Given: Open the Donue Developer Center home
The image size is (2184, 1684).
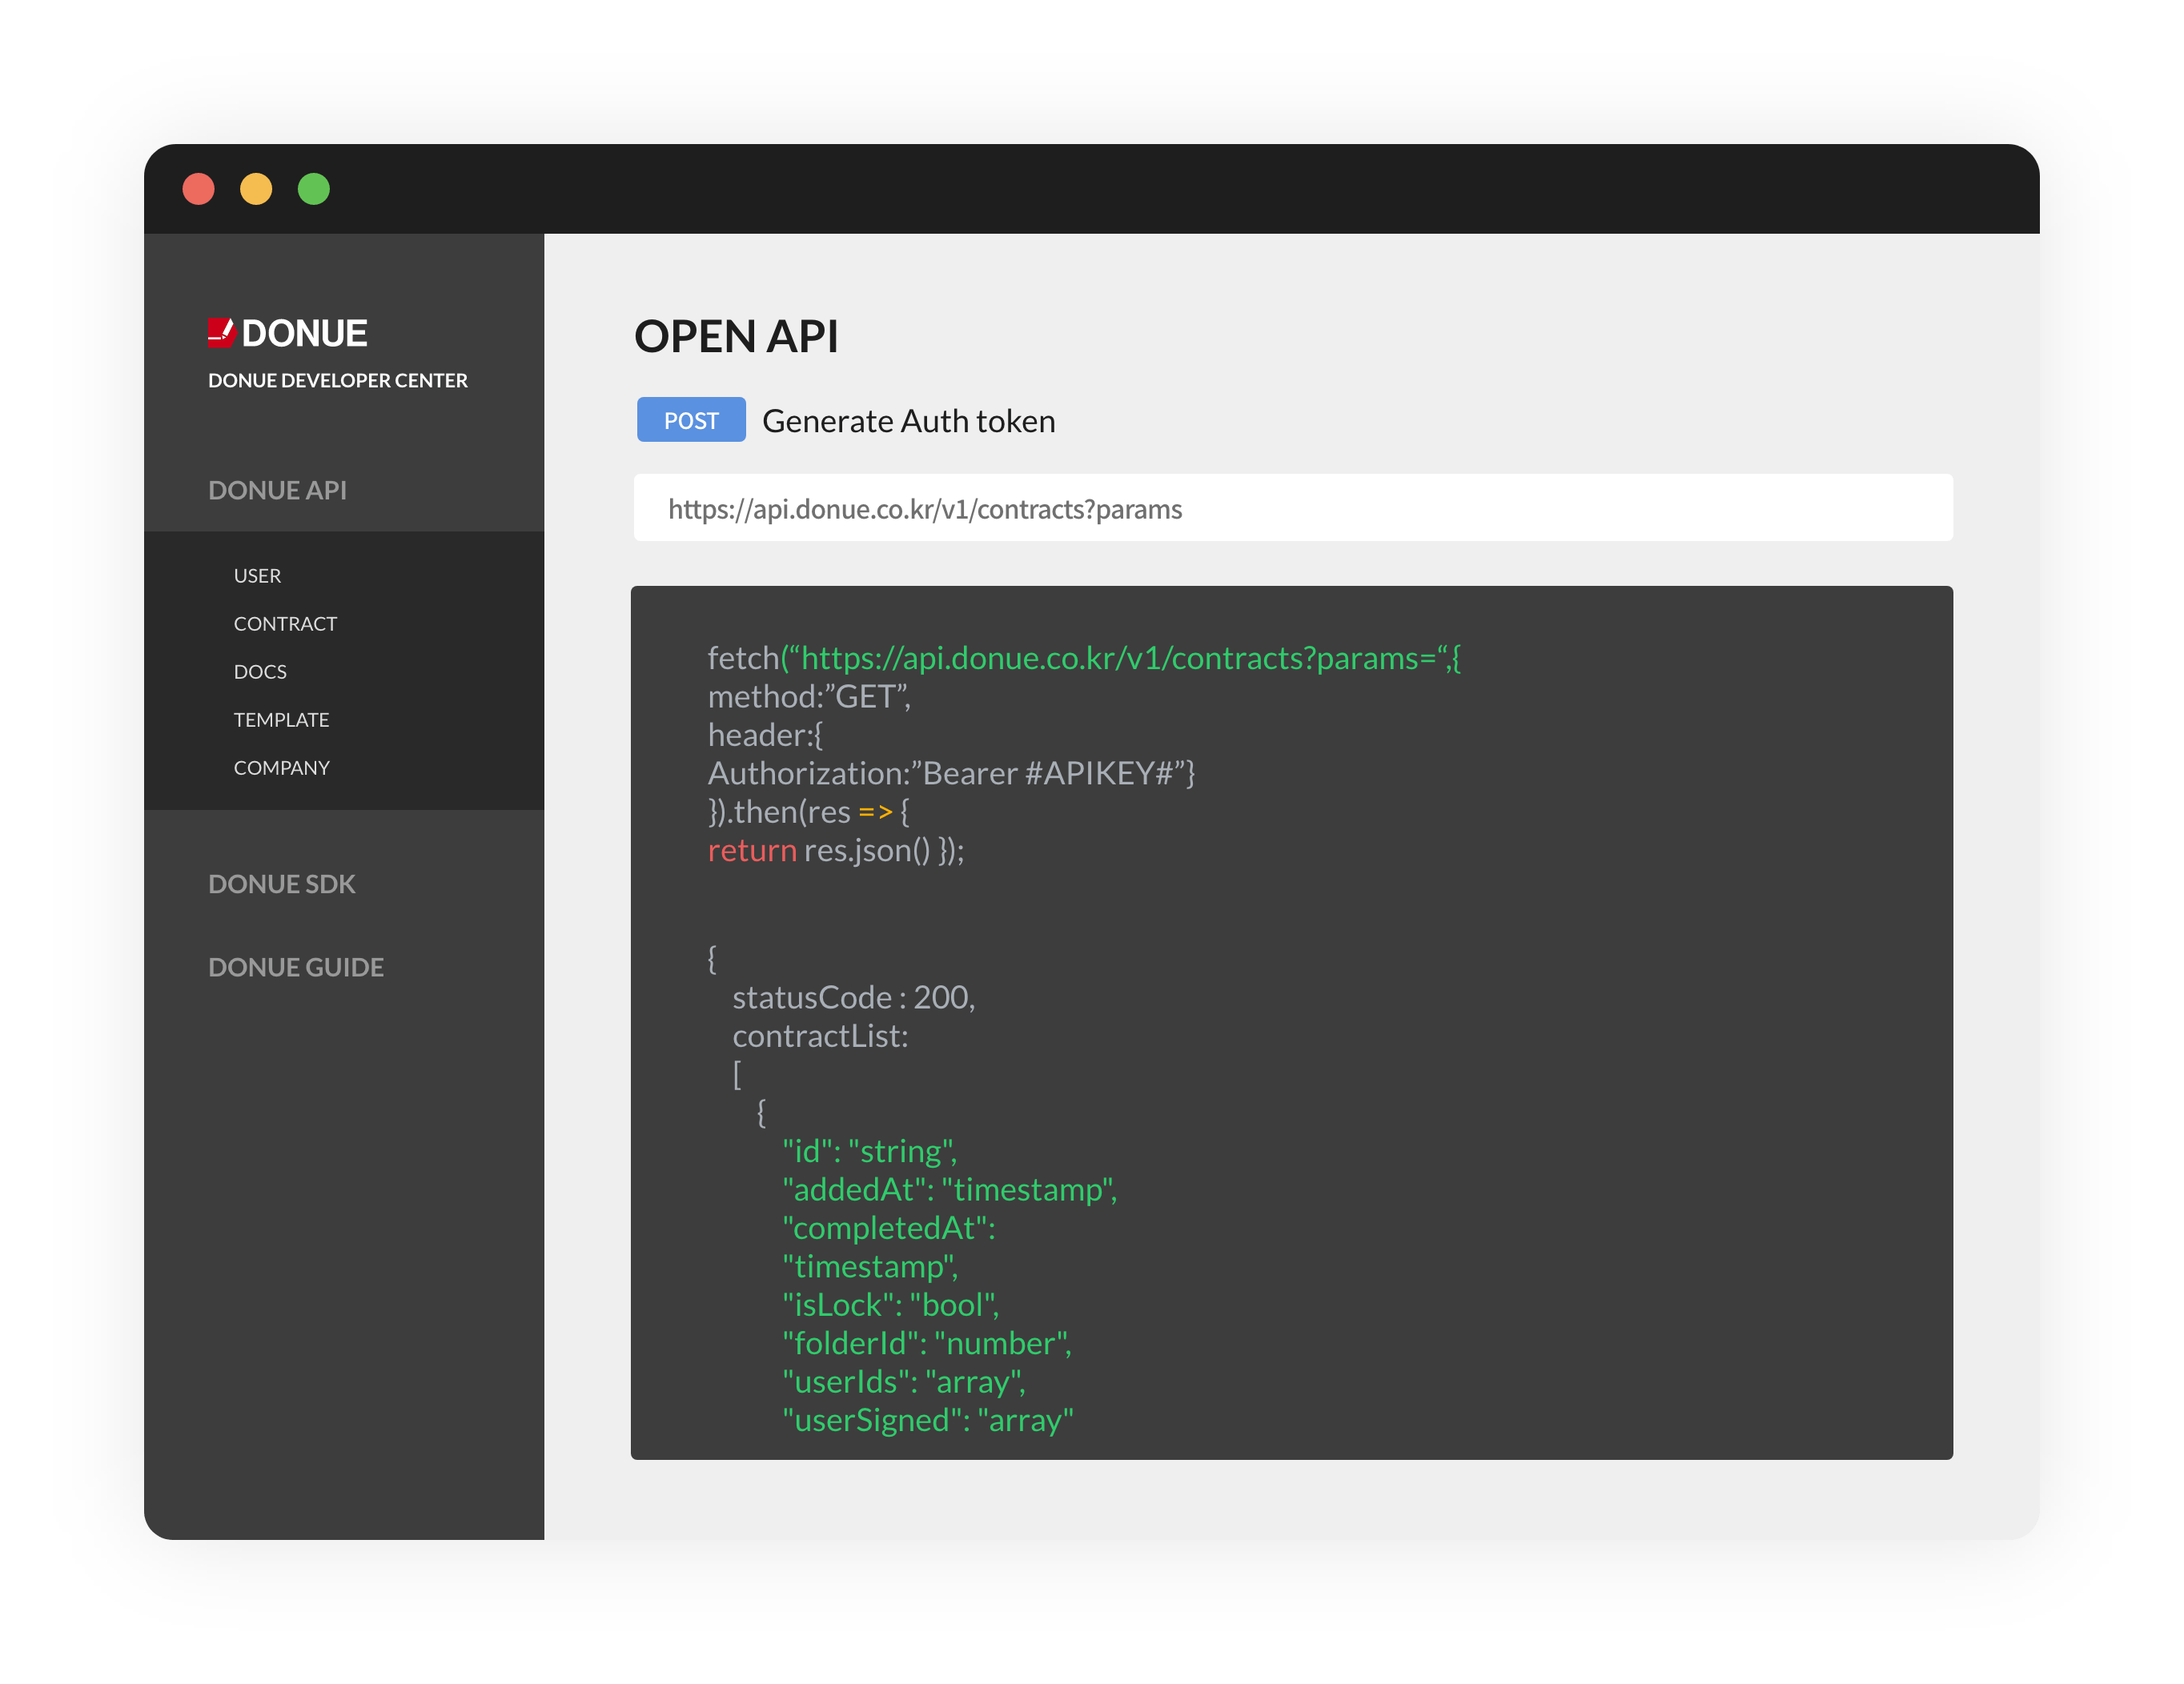Looking at the screenshot, I should (337, 380).
